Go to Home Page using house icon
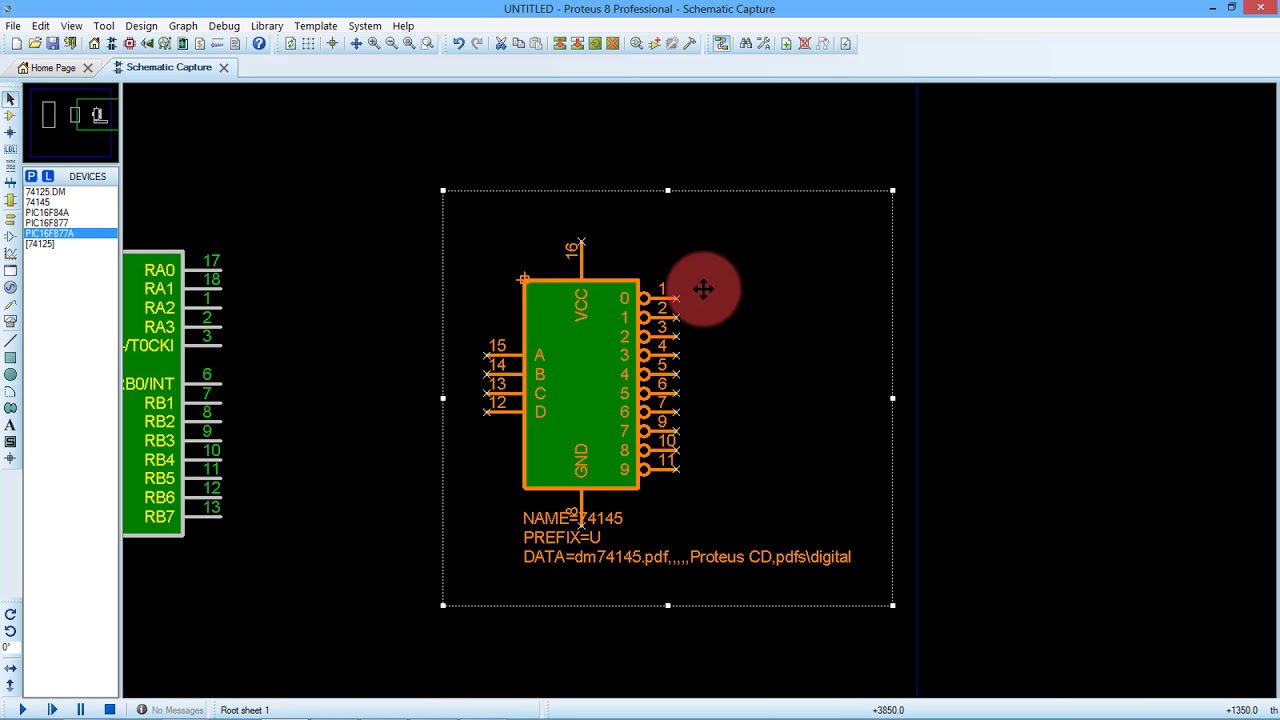The image size is (1280, 720). coord(94,43)
